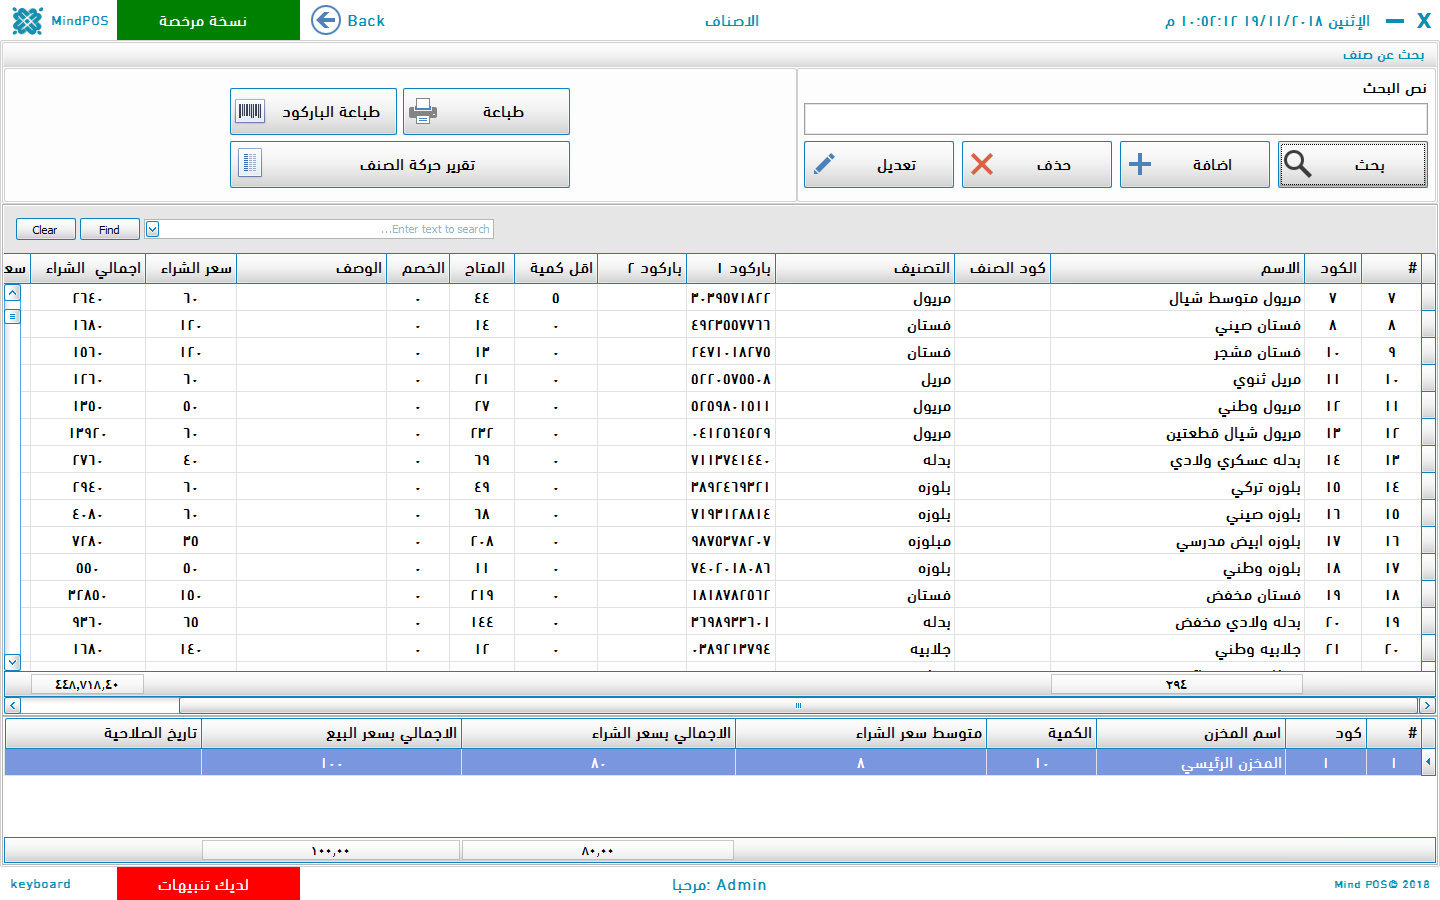Click the blue plus add icon
The height and width of the screenshot is (900, 1440).
point(1140,164)
